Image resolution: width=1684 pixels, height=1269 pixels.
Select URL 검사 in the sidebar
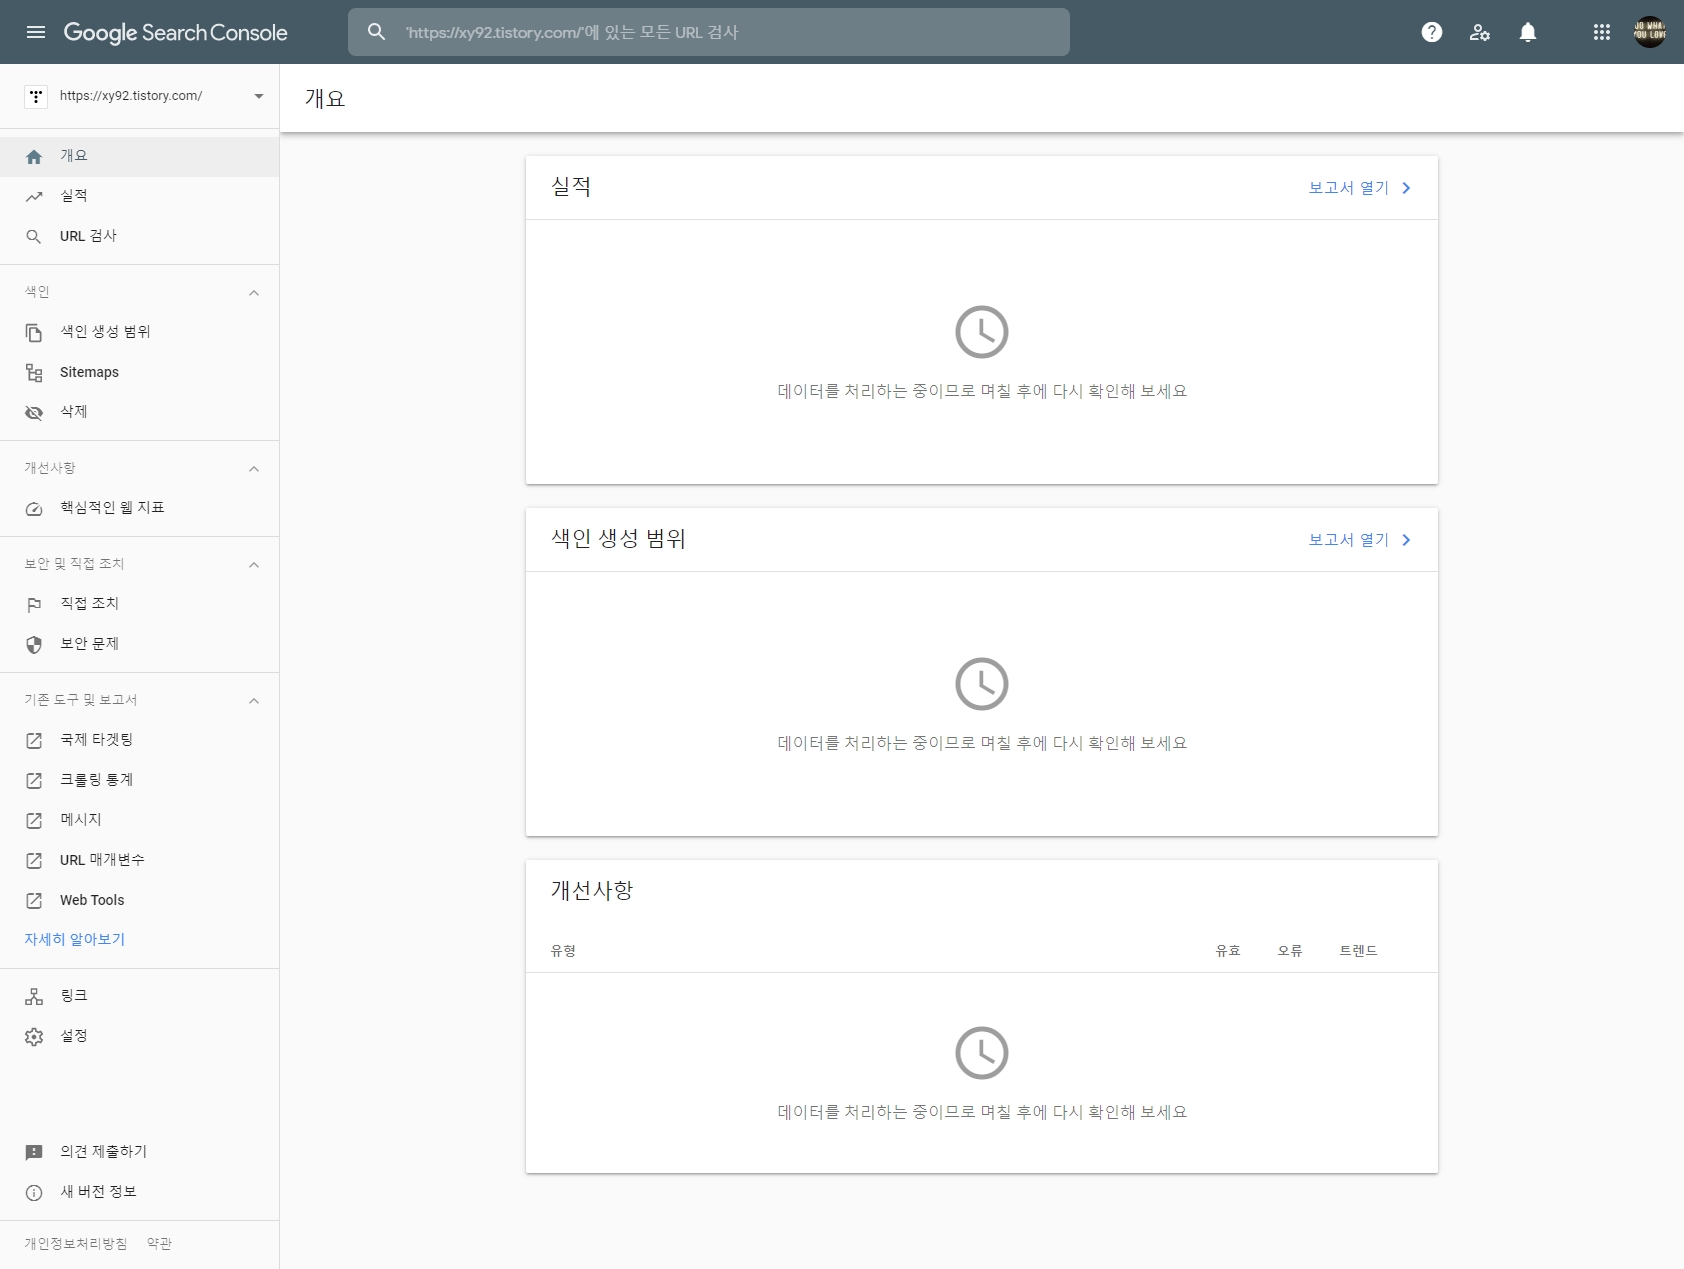point(139,236)
